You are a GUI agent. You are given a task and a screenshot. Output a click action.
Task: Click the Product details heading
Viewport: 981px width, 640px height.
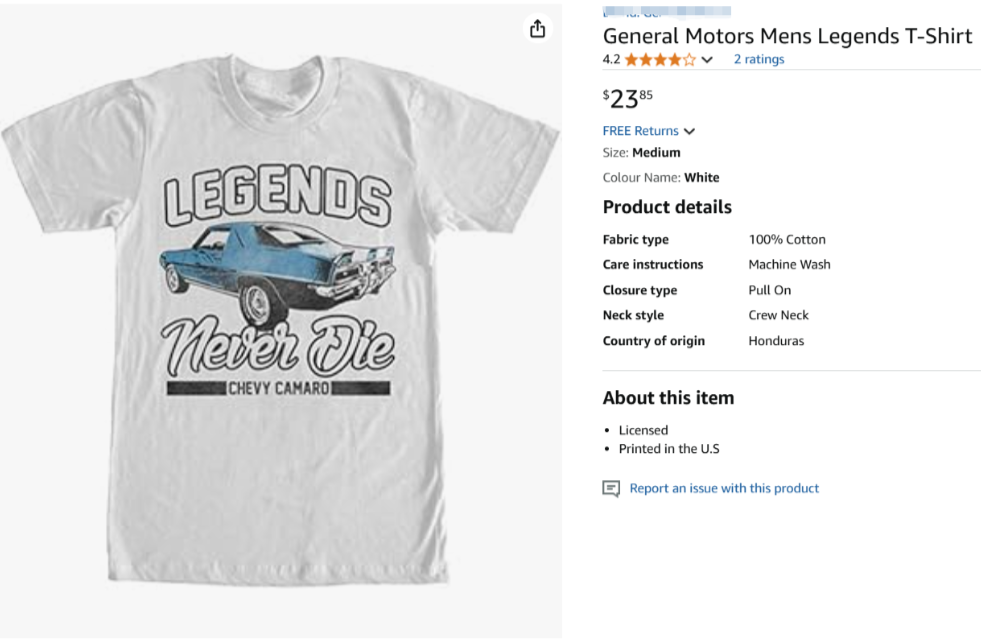(x=667, y=207)
